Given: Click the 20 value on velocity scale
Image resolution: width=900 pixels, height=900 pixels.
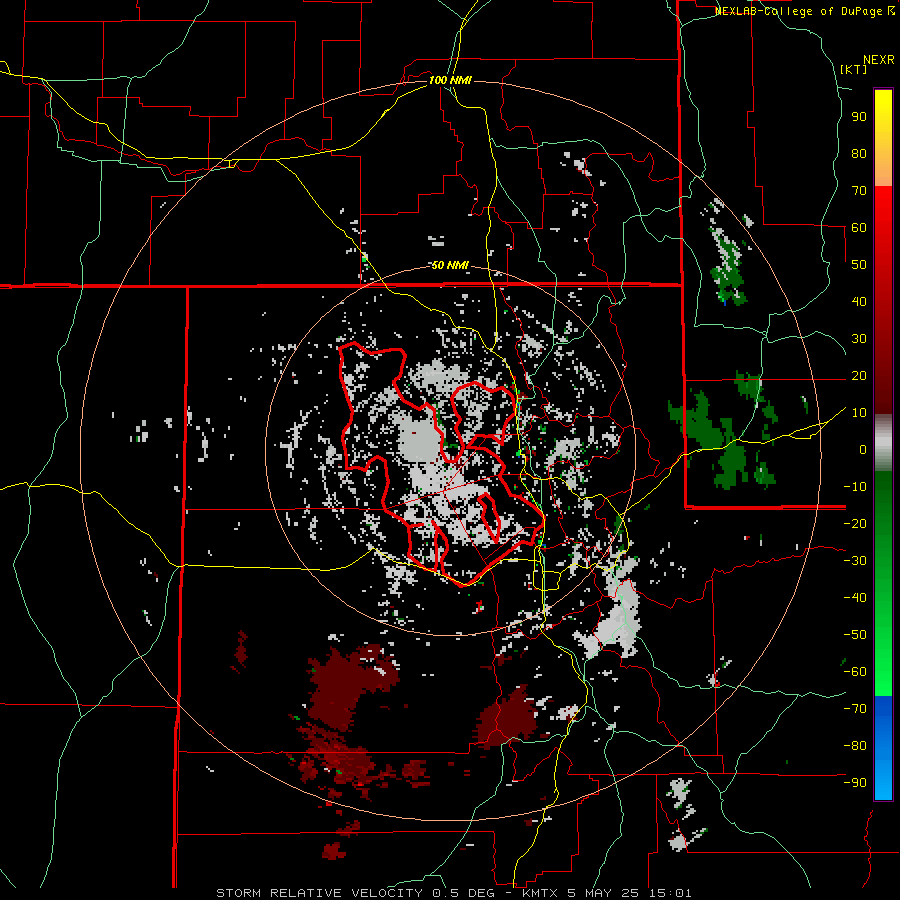Looking at the screenshot, I should 859,376.
